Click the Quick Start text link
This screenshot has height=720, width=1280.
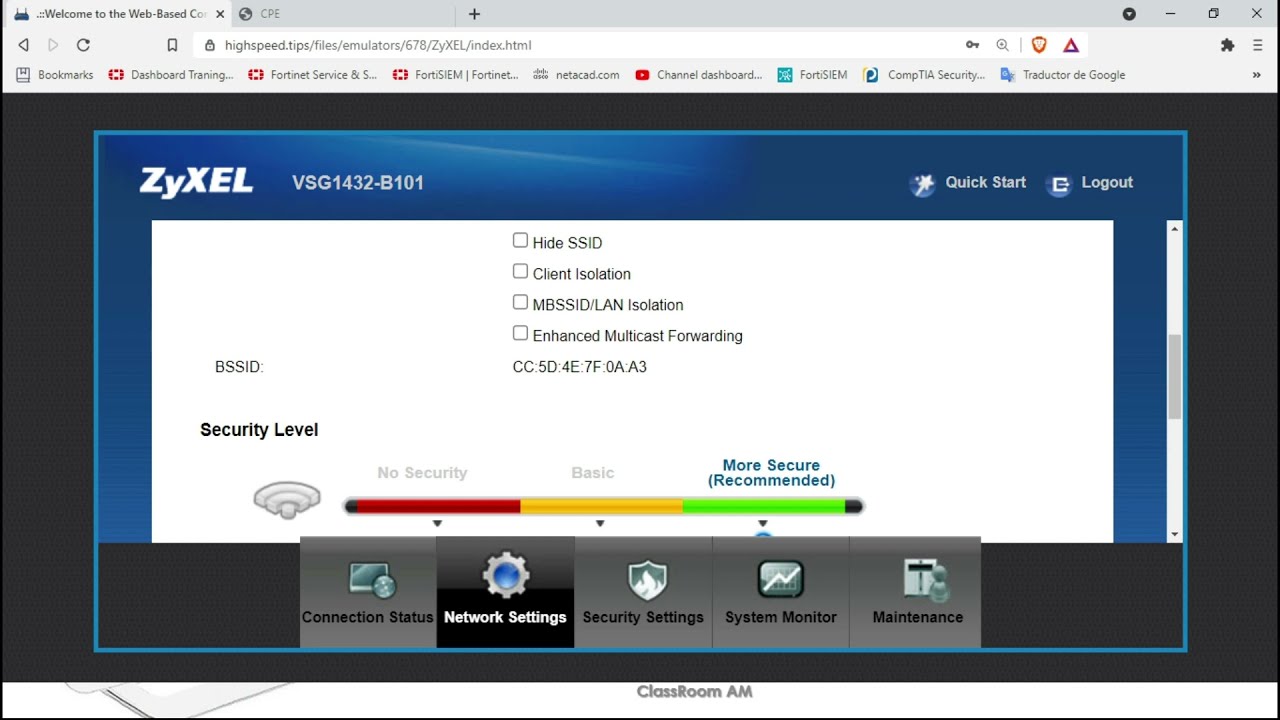986,182
